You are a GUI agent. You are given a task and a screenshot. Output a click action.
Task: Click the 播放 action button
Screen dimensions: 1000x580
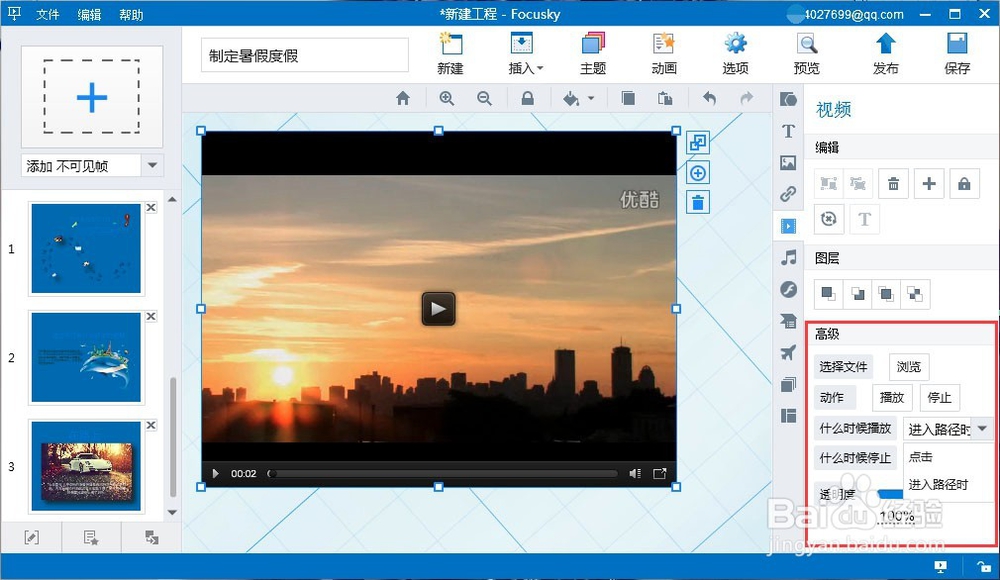[892, 398]
